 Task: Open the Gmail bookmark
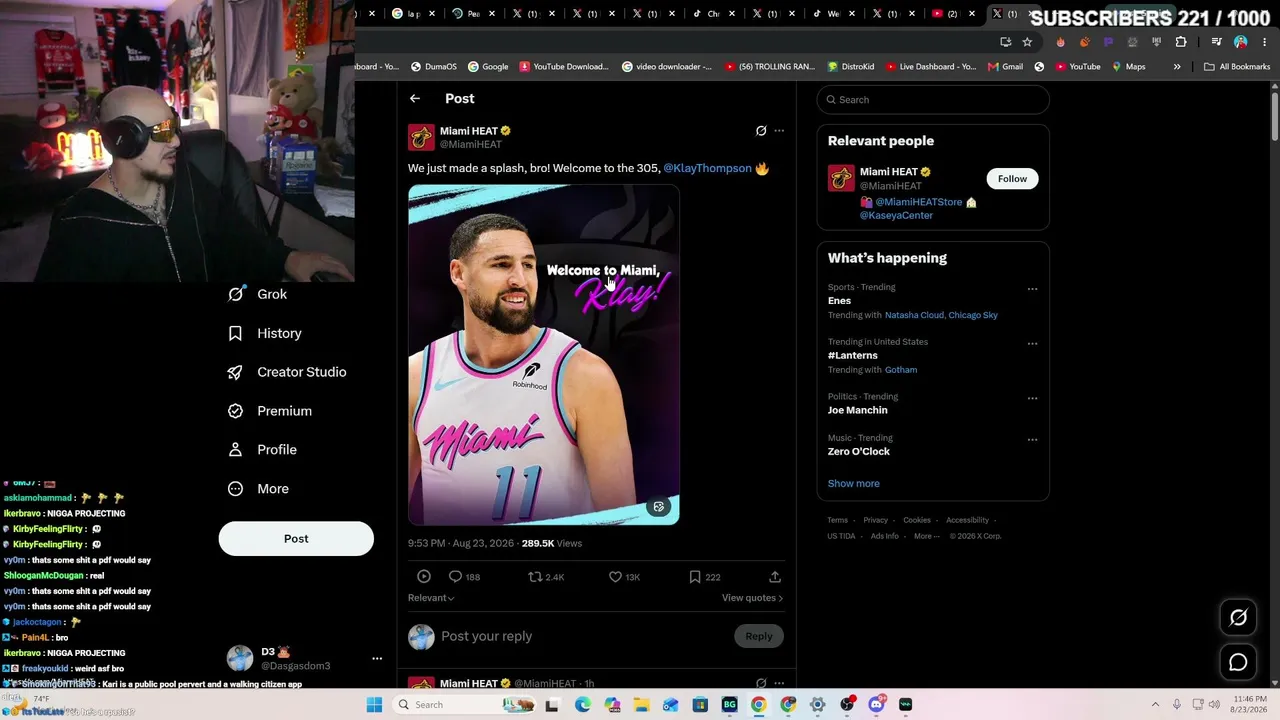point(1005,67)
